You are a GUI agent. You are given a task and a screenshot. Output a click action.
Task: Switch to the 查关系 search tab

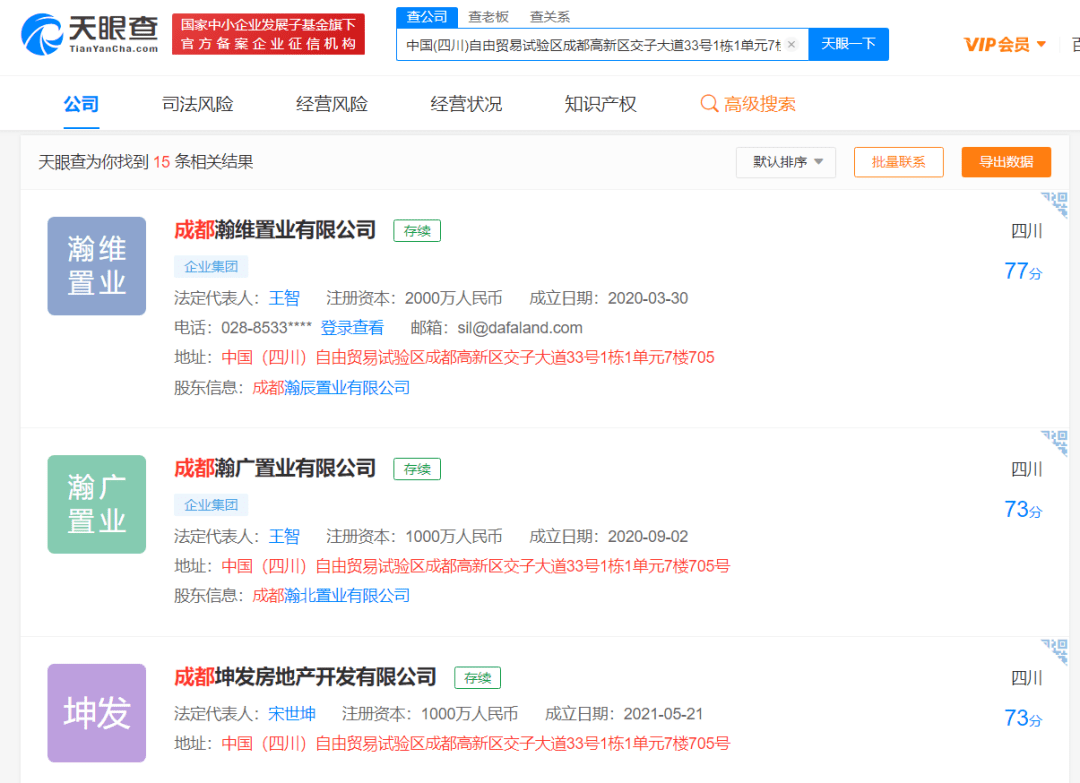tap(550, 16)
